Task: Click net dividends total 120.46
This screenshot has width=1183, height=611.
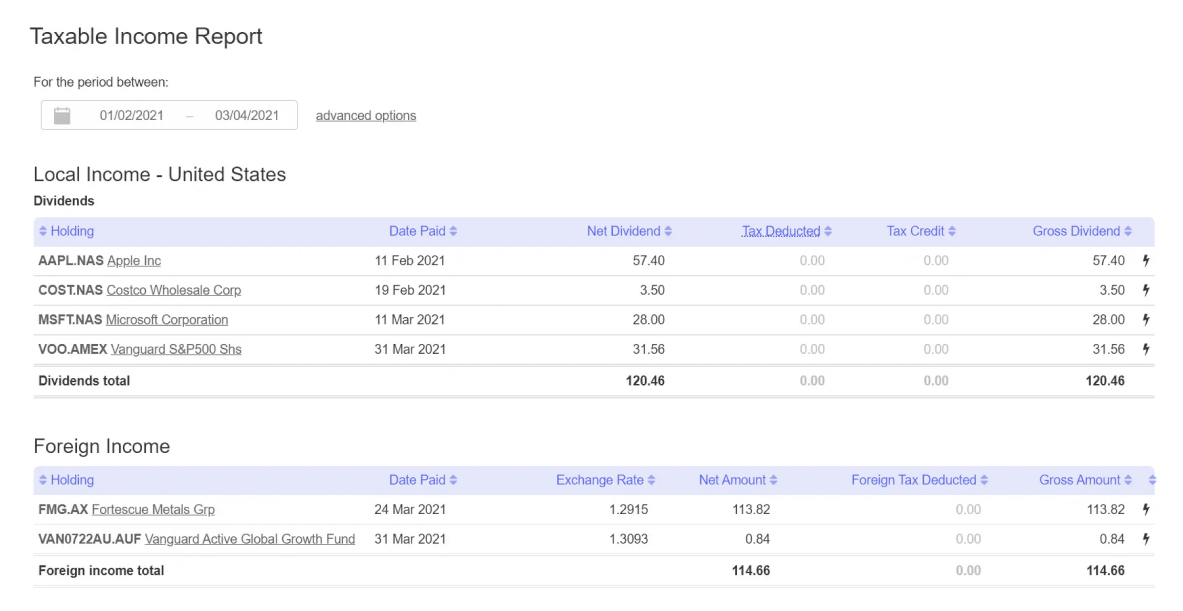Action: [645, 381]
